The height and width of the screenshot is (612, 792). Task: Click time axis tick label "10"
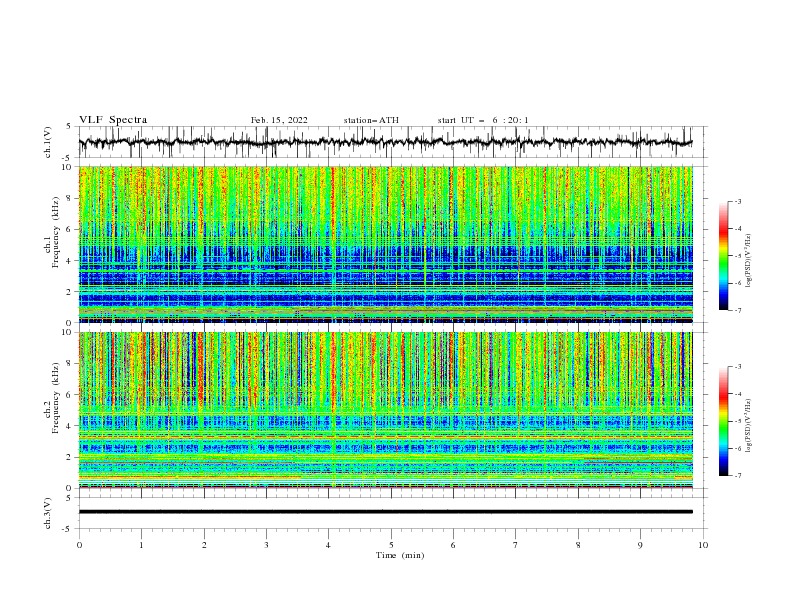click(703, 545)
